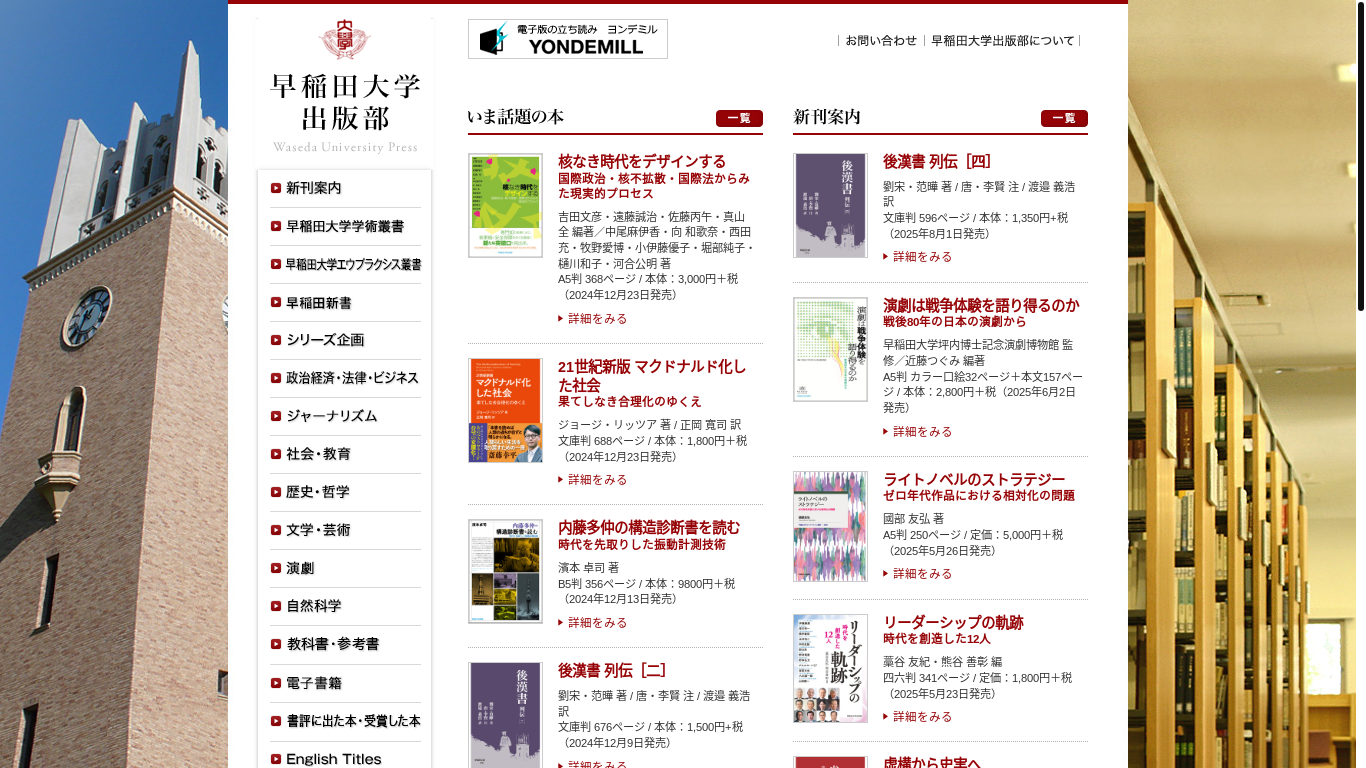Image resolution: width=1366 pixels, height=768 pixels.
Task: Click the Waseda University Press logo
Action: click(x=345, y=87)
